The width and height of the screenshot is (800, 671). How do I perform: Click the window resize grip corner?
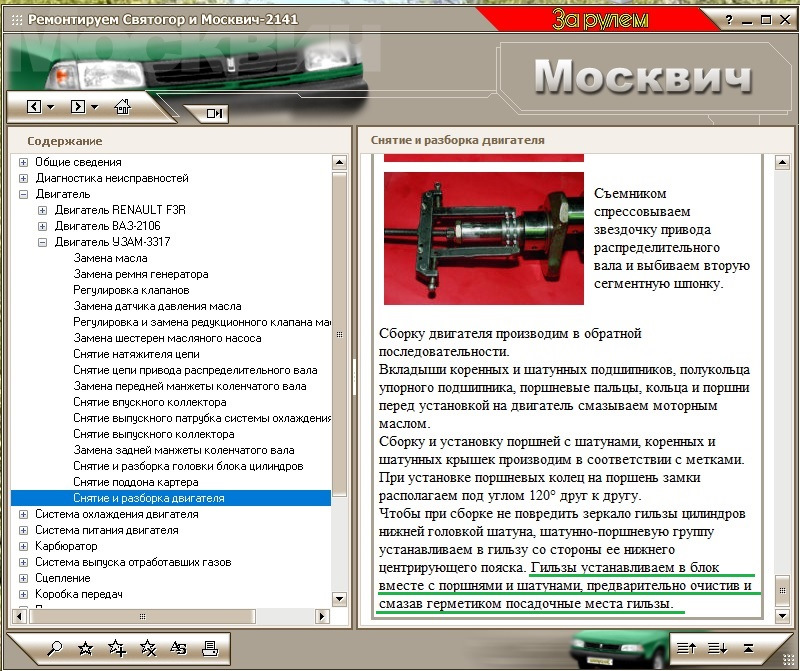[x=788, y=660]
